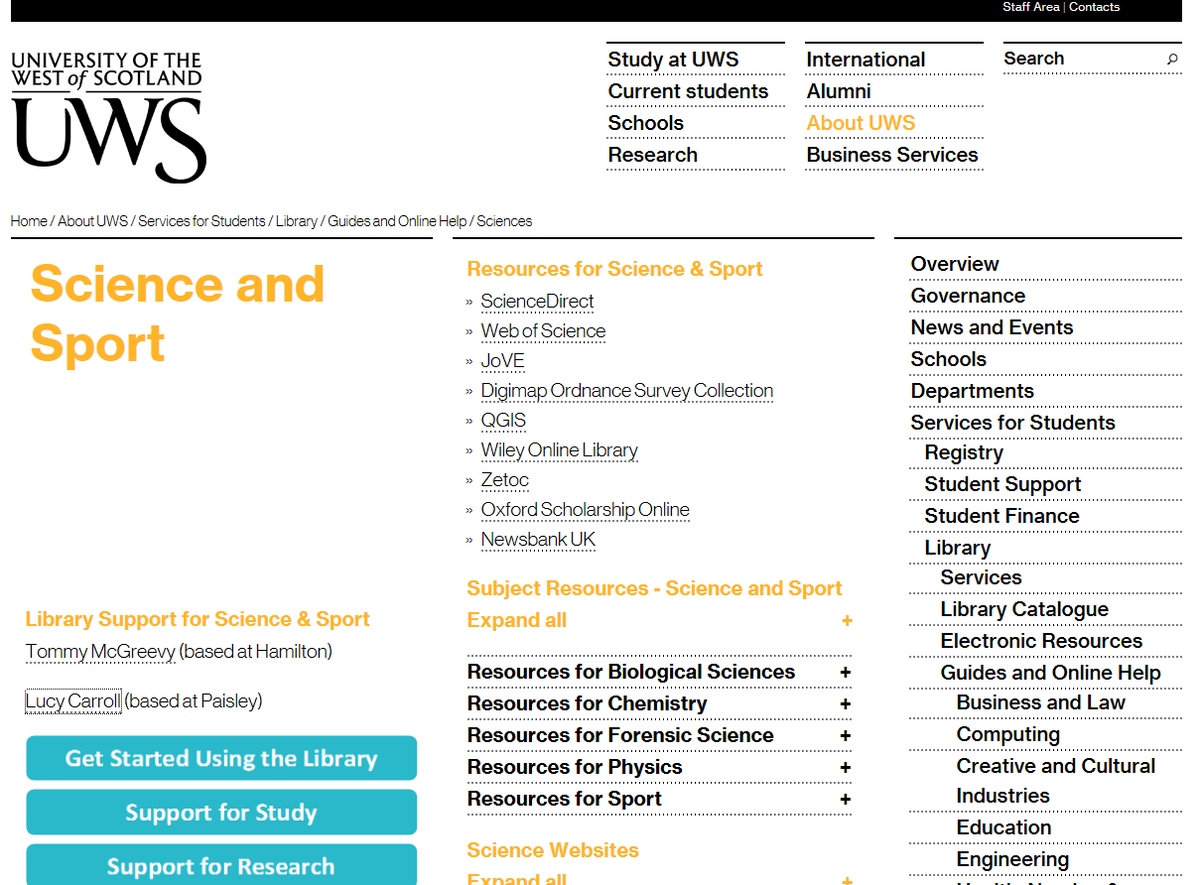The width and height of the screenshot is (1200, 885).
Task: Open the Study at UWS menu
Action: coord(672,60)
